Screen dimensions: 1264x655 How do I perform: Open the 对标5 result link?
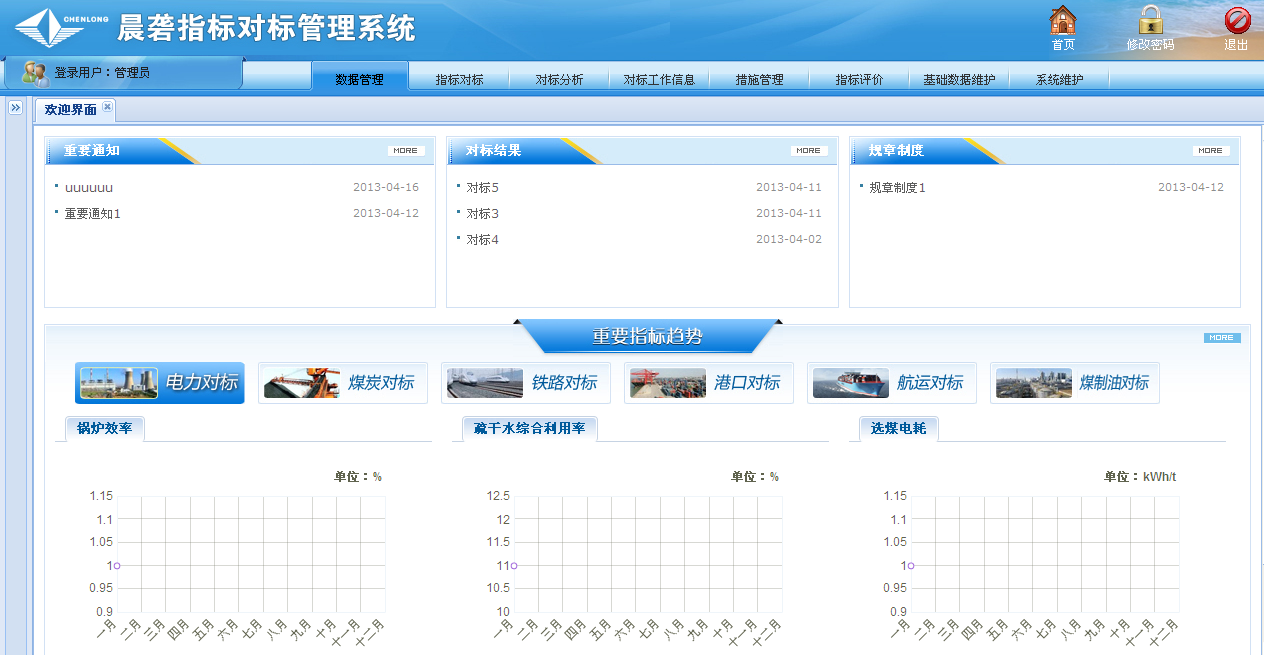click(x=482, y=187)
